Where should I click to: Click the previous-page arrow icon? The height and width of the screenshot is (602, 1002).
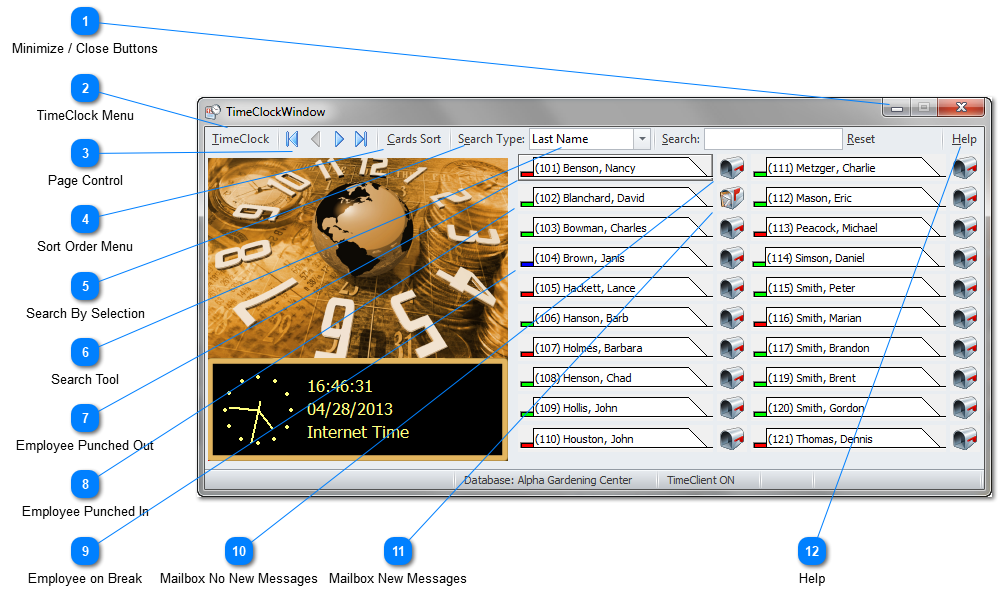(315, 139)
